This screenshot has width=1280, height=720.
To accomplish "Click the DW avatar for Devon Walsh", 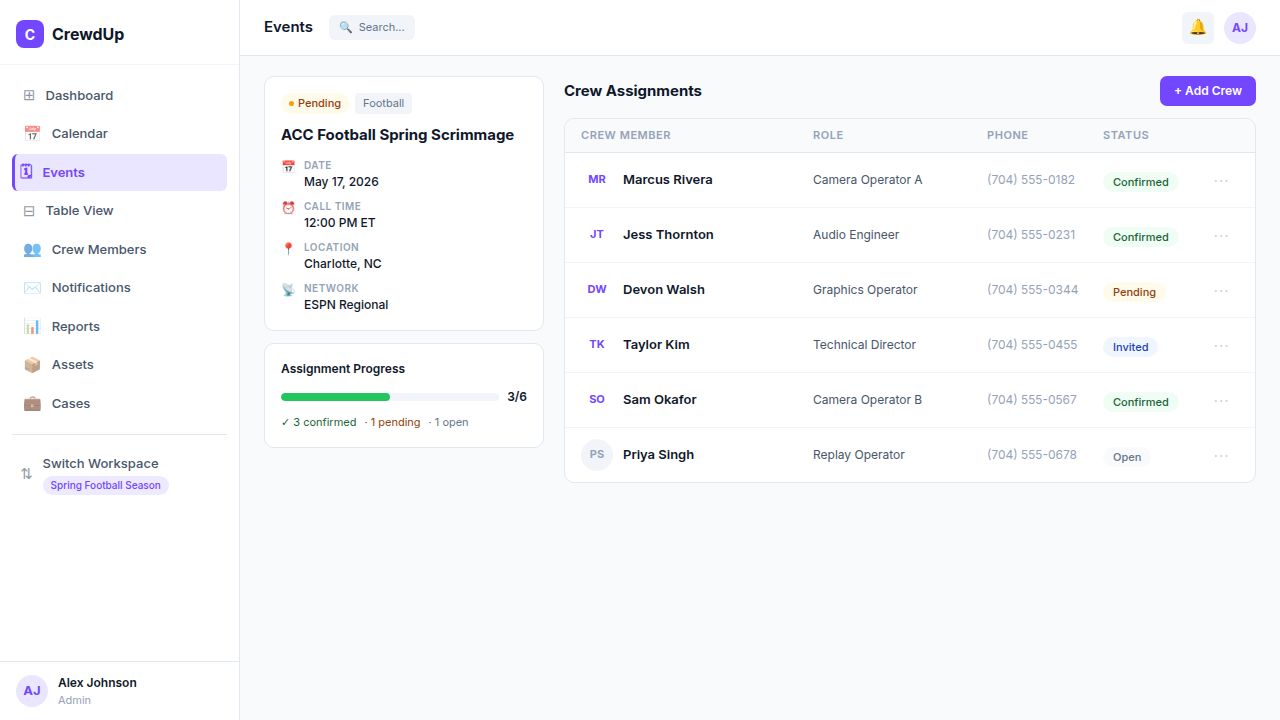I will (597, 290).
